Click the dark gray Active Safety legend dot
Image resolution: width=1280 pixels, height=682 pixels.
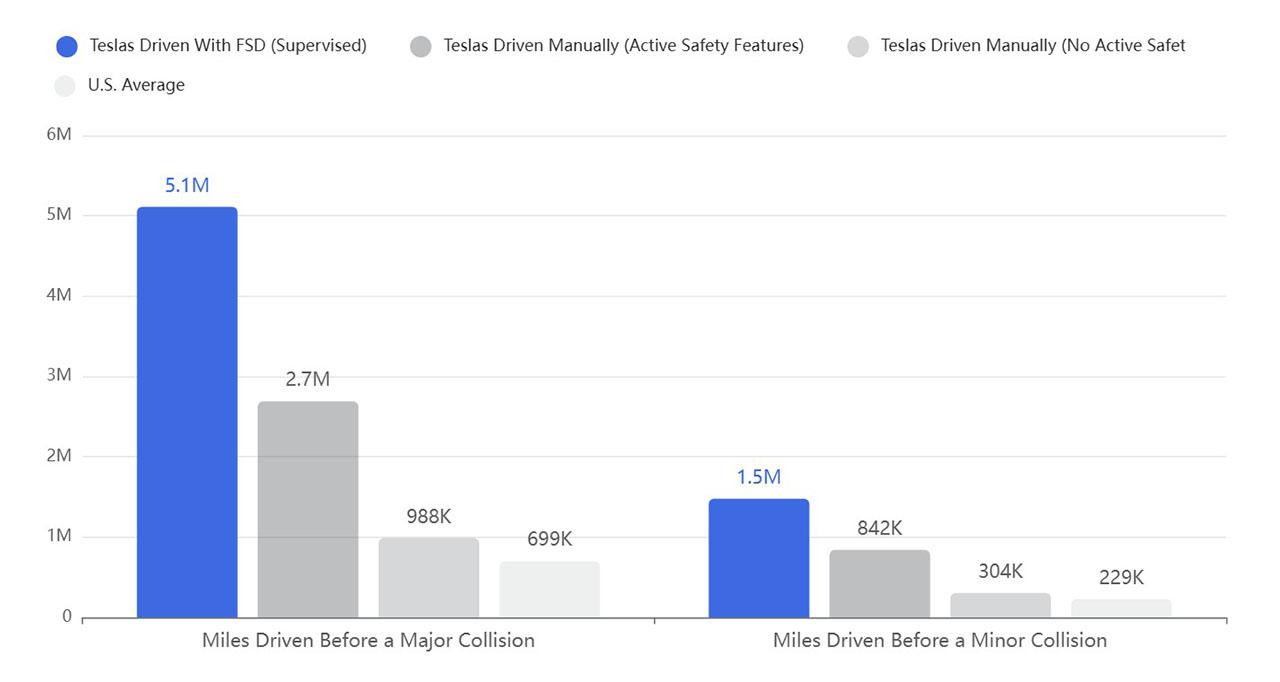pyautogui.click(x=421, y=45)
